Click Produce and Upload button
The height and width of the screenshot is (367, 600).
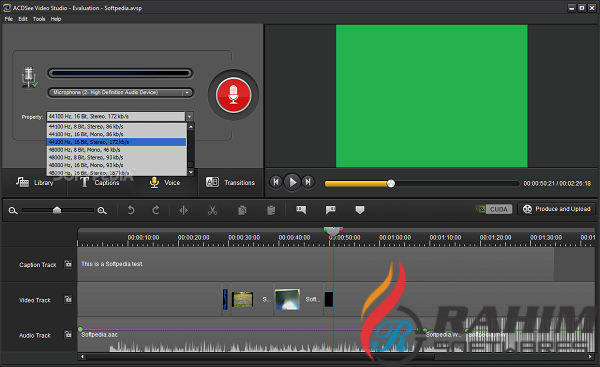[x=557, y=209]
